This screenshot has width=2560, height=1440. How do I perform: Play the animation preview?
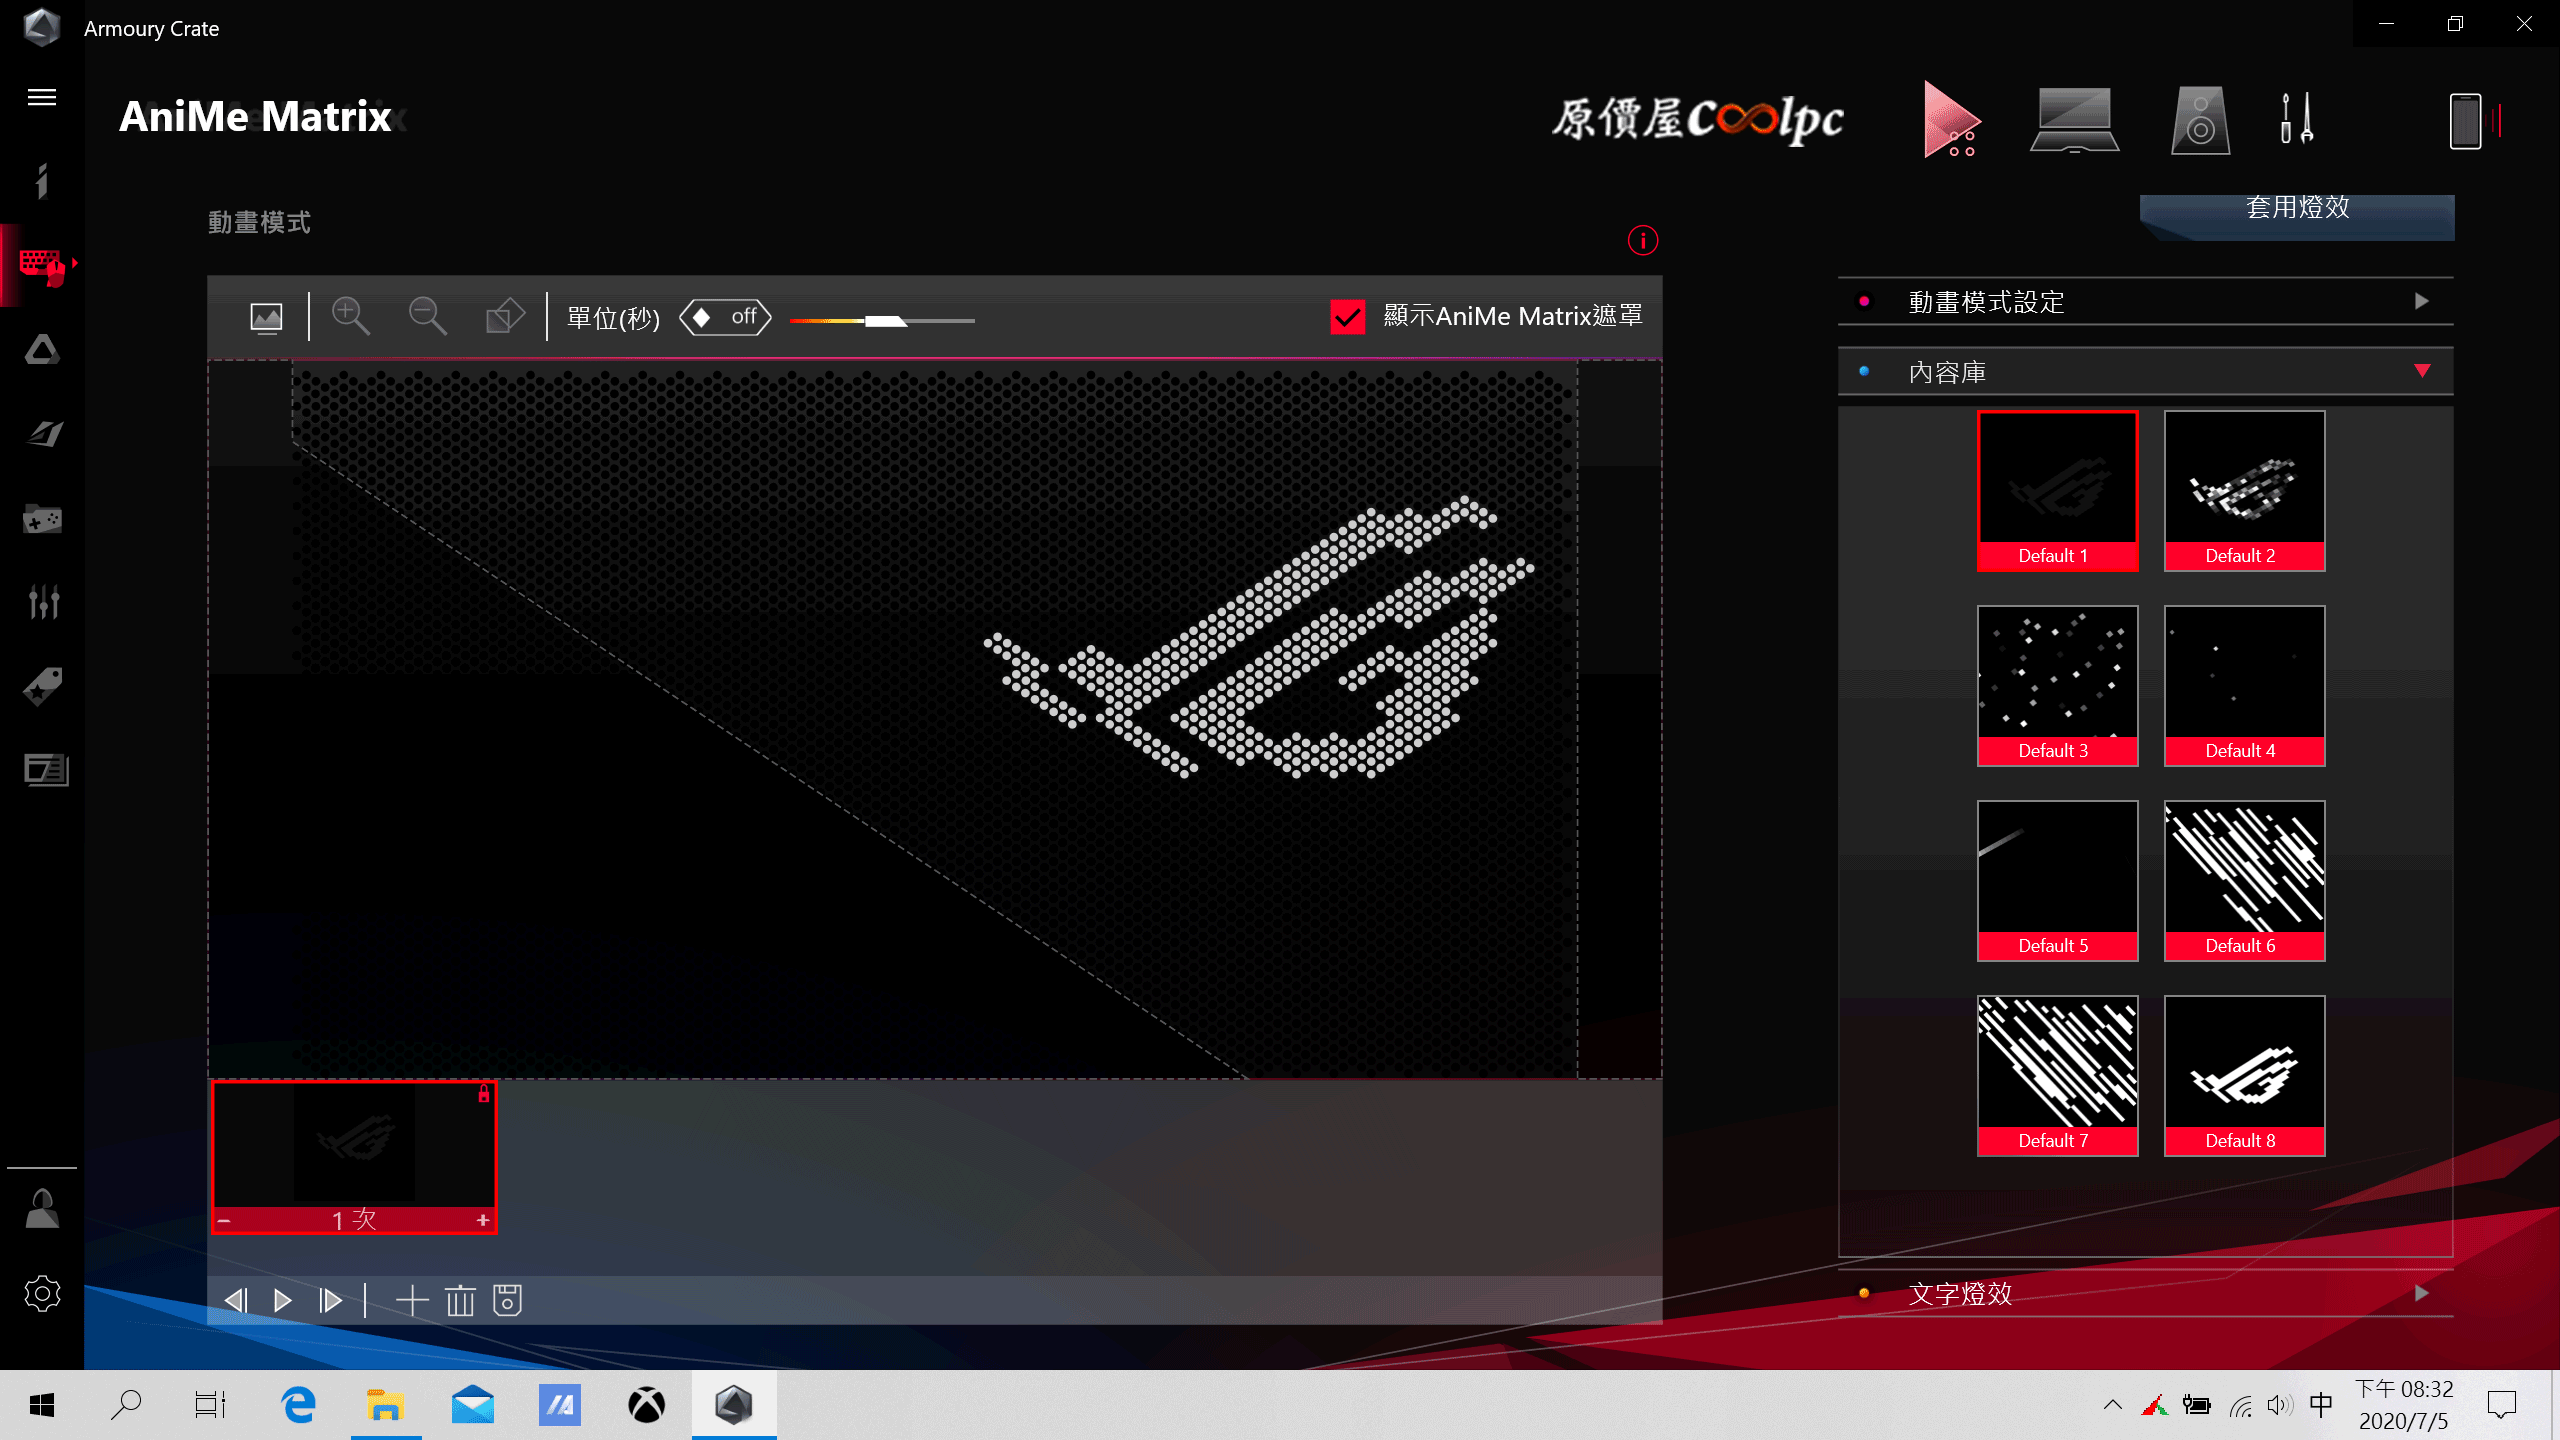coord(283,1301)
